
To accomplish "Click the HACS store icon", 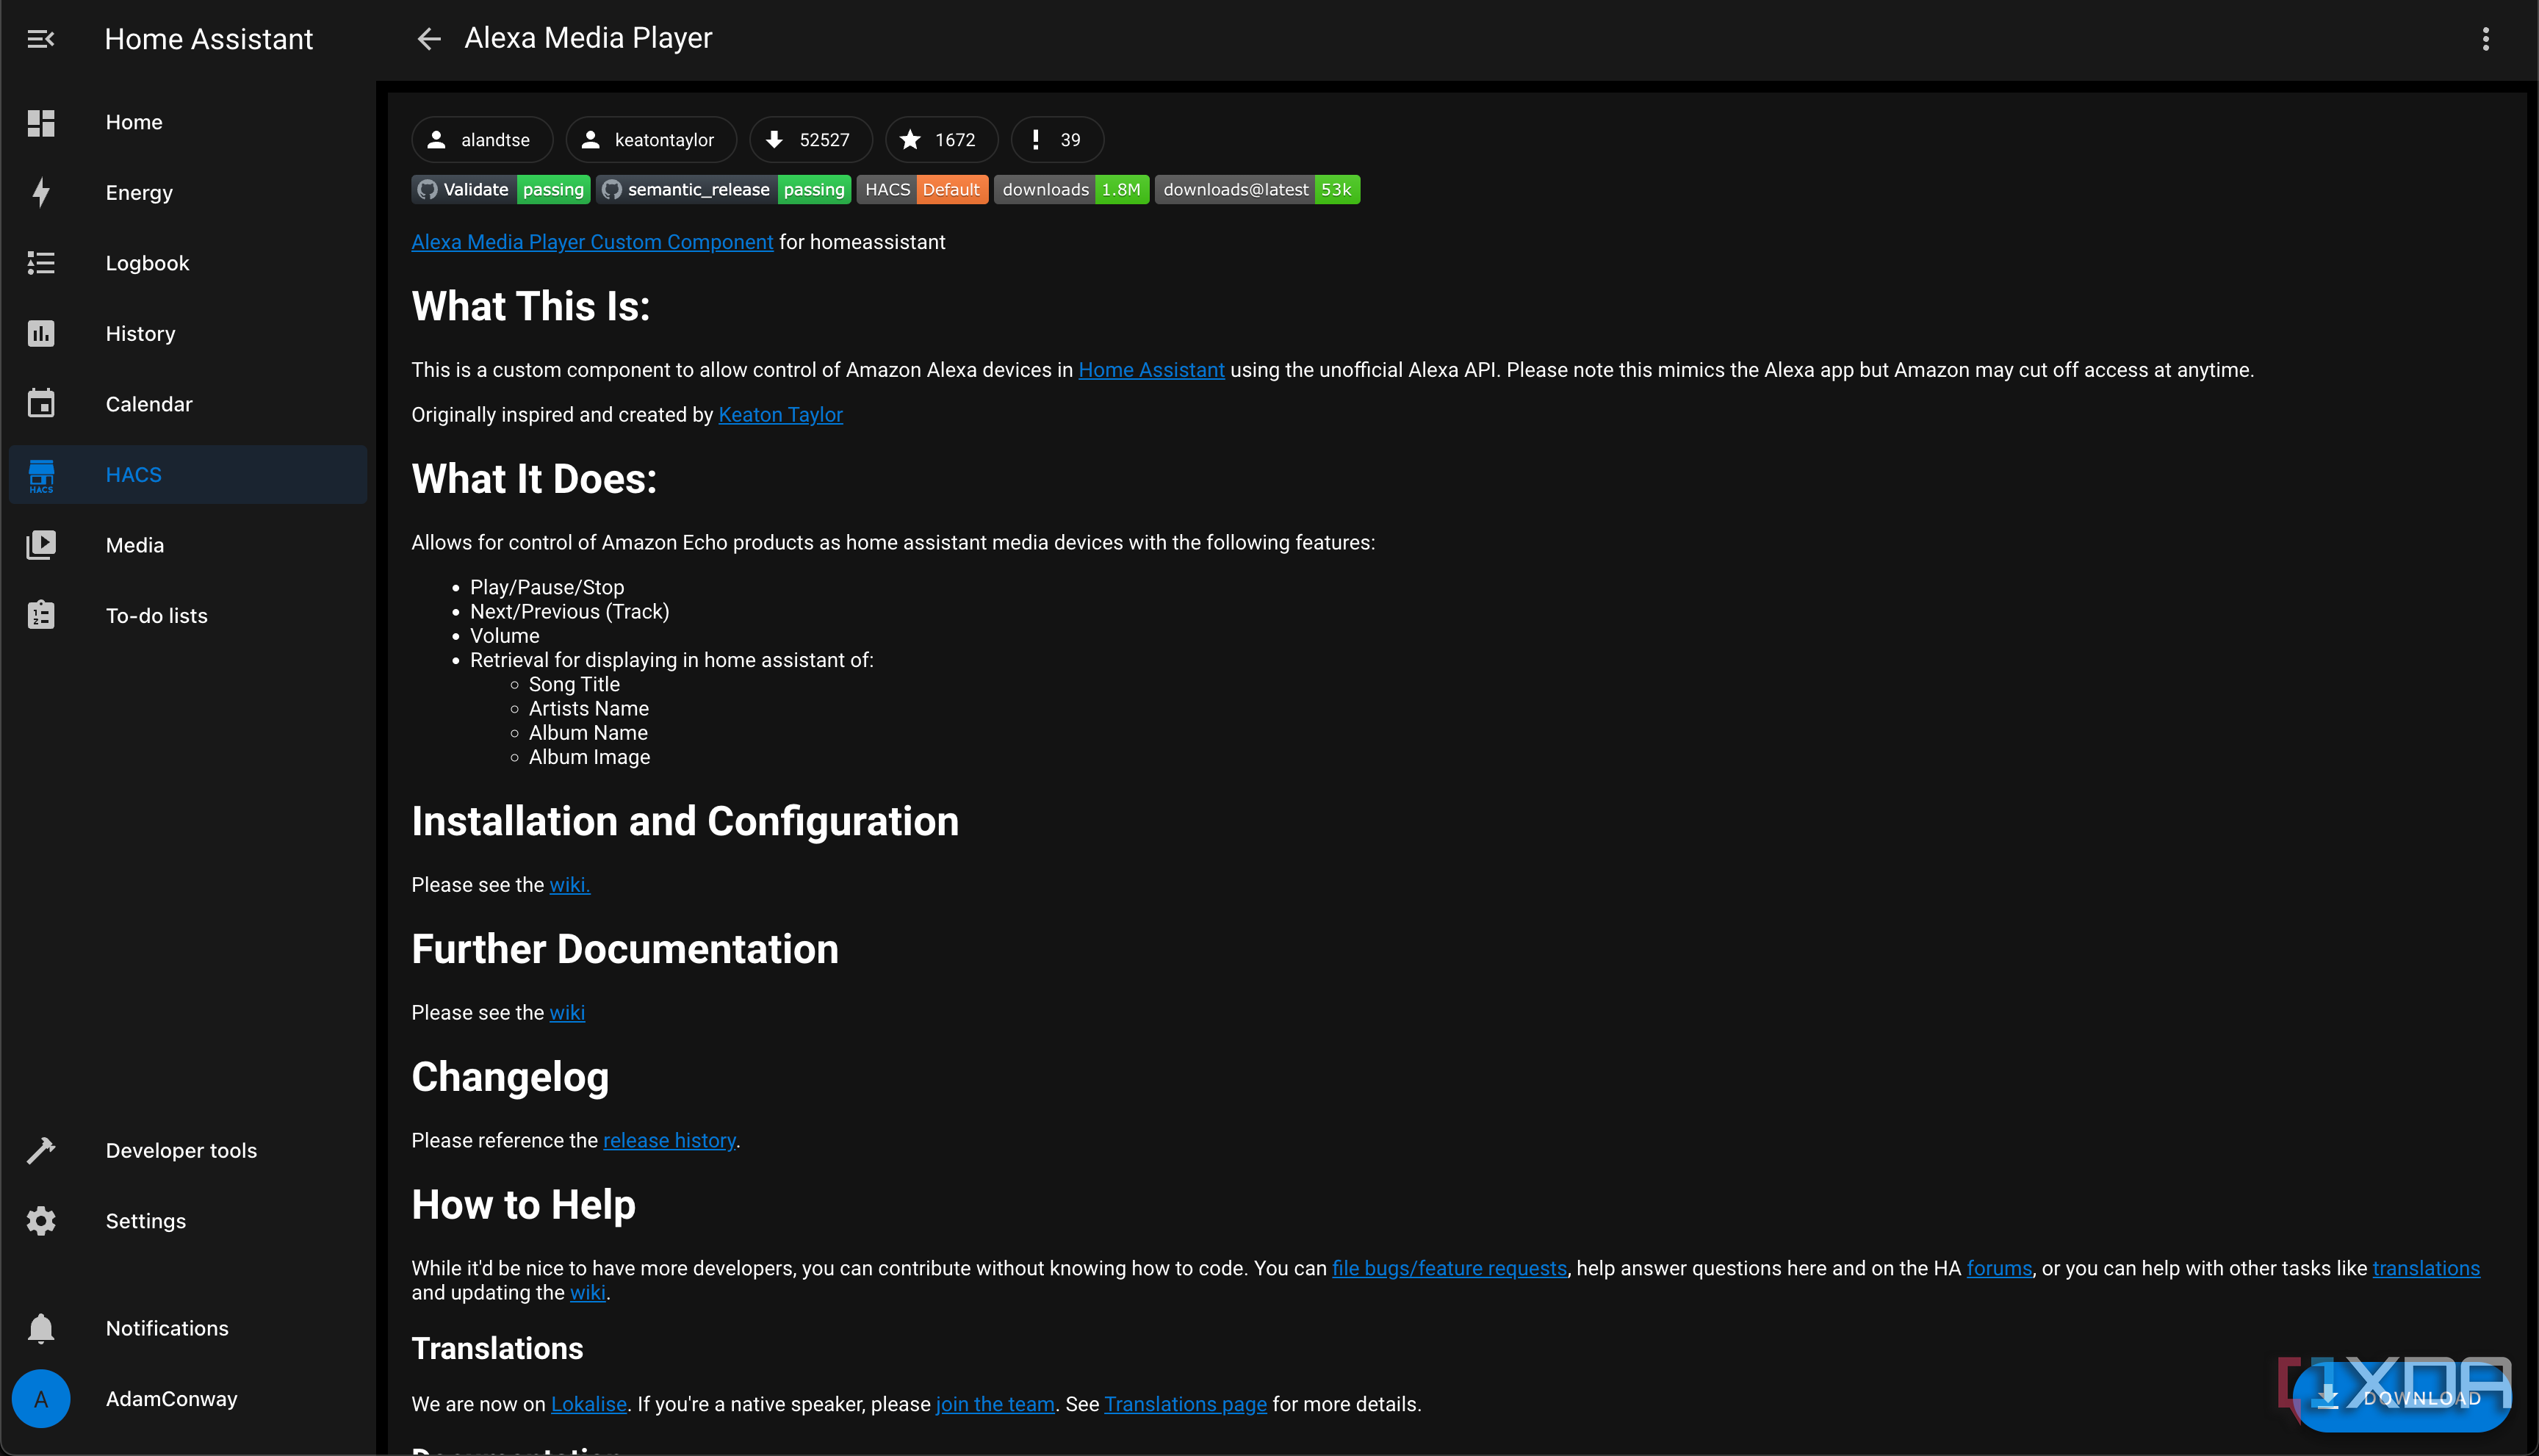I will (x=41, y=475).
